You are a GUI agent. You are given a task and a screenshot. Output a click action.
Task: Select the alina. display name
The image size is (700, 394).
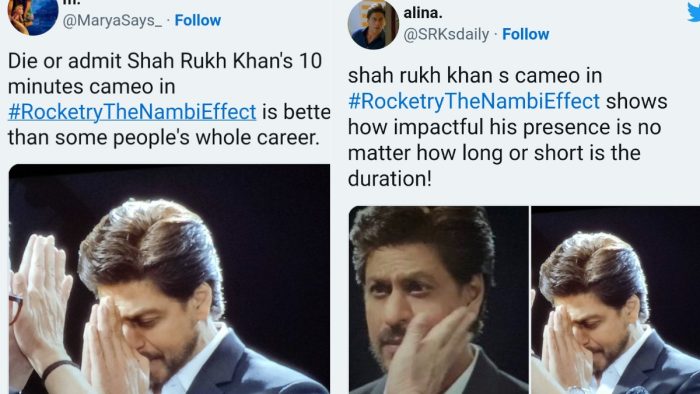click(423, 13)
